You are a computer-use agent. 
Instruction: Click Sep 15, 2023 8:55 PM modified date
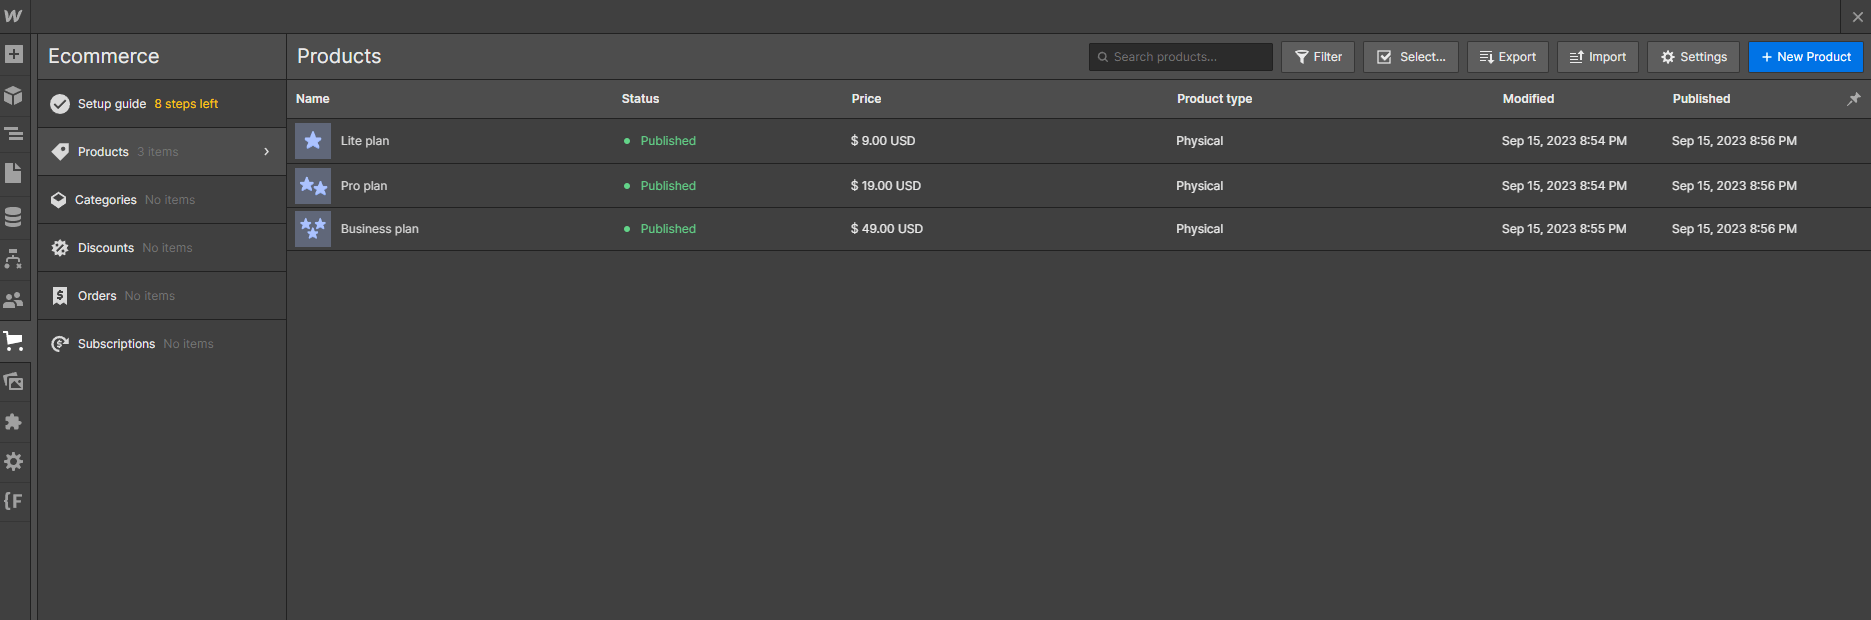pos(1564,229)
